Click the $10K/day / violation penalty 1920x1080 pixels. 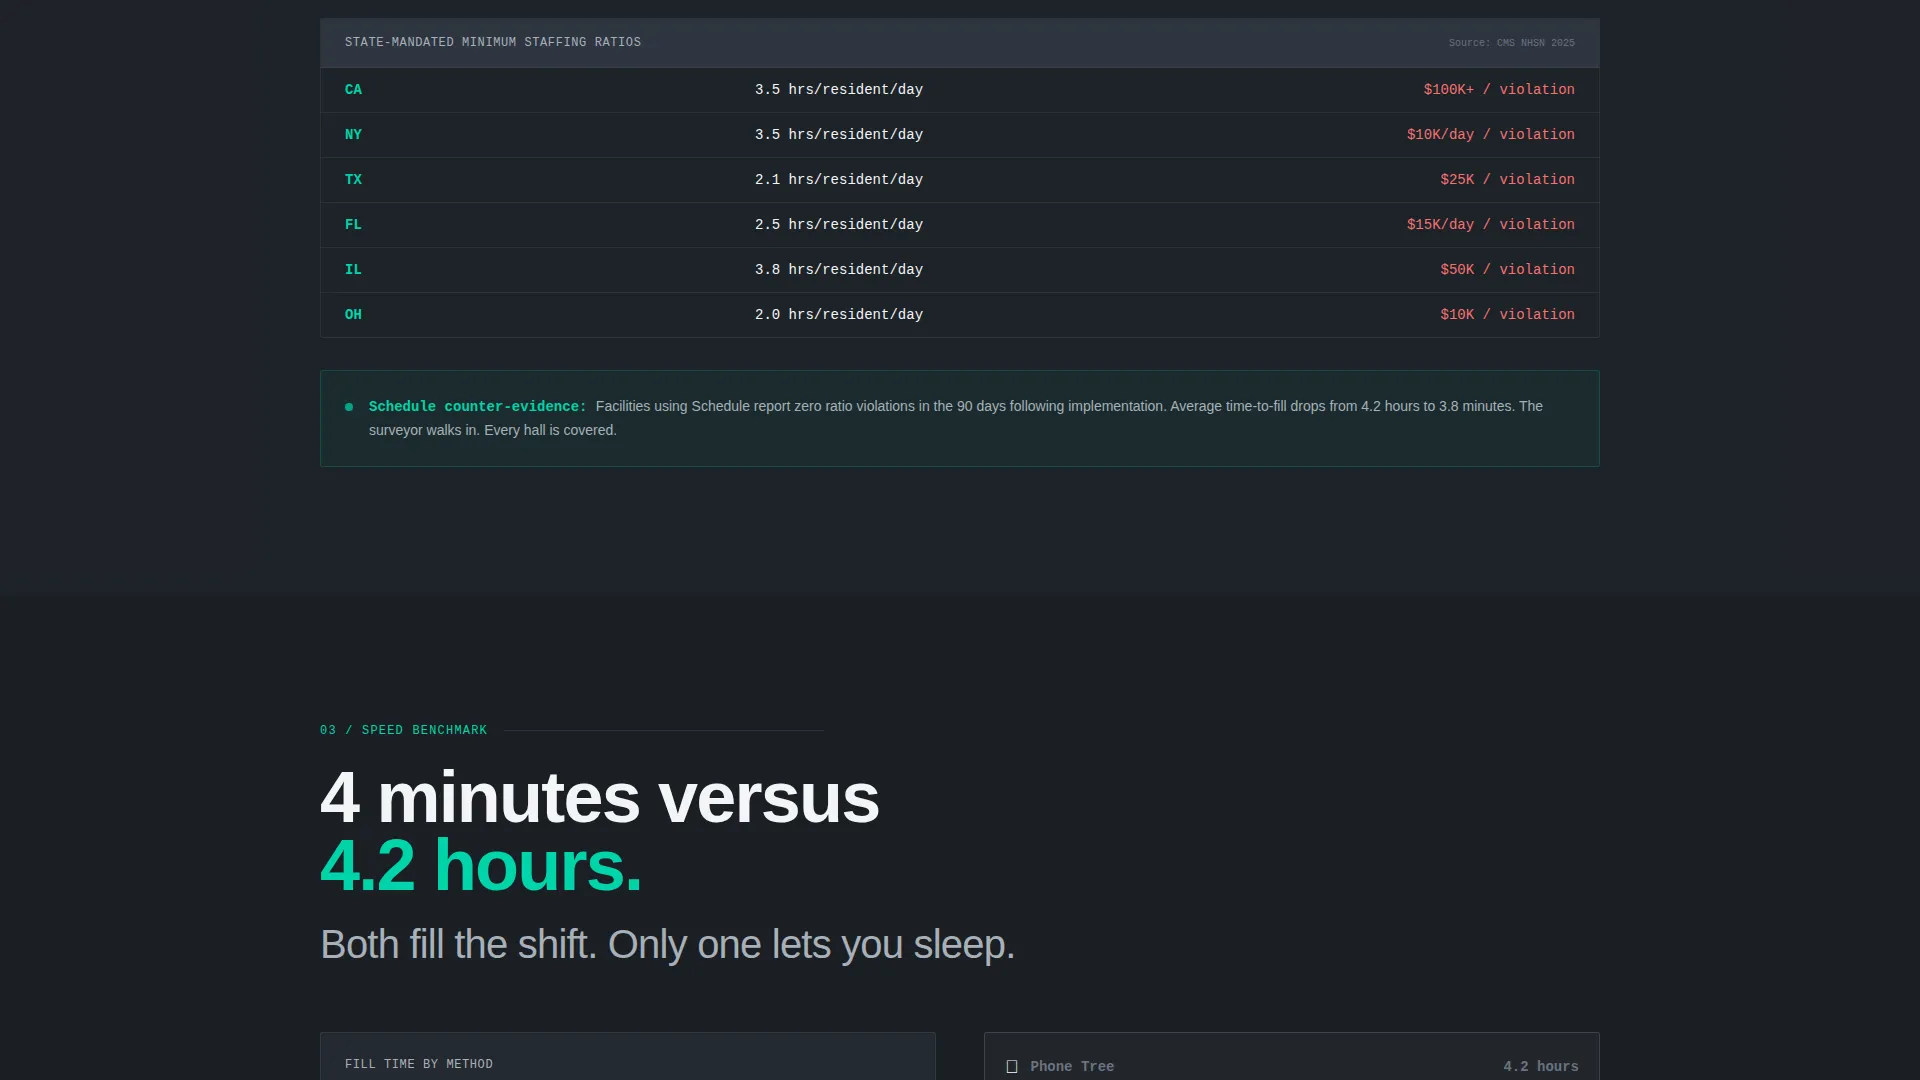pyautogui.click(x=1491, y=135)
